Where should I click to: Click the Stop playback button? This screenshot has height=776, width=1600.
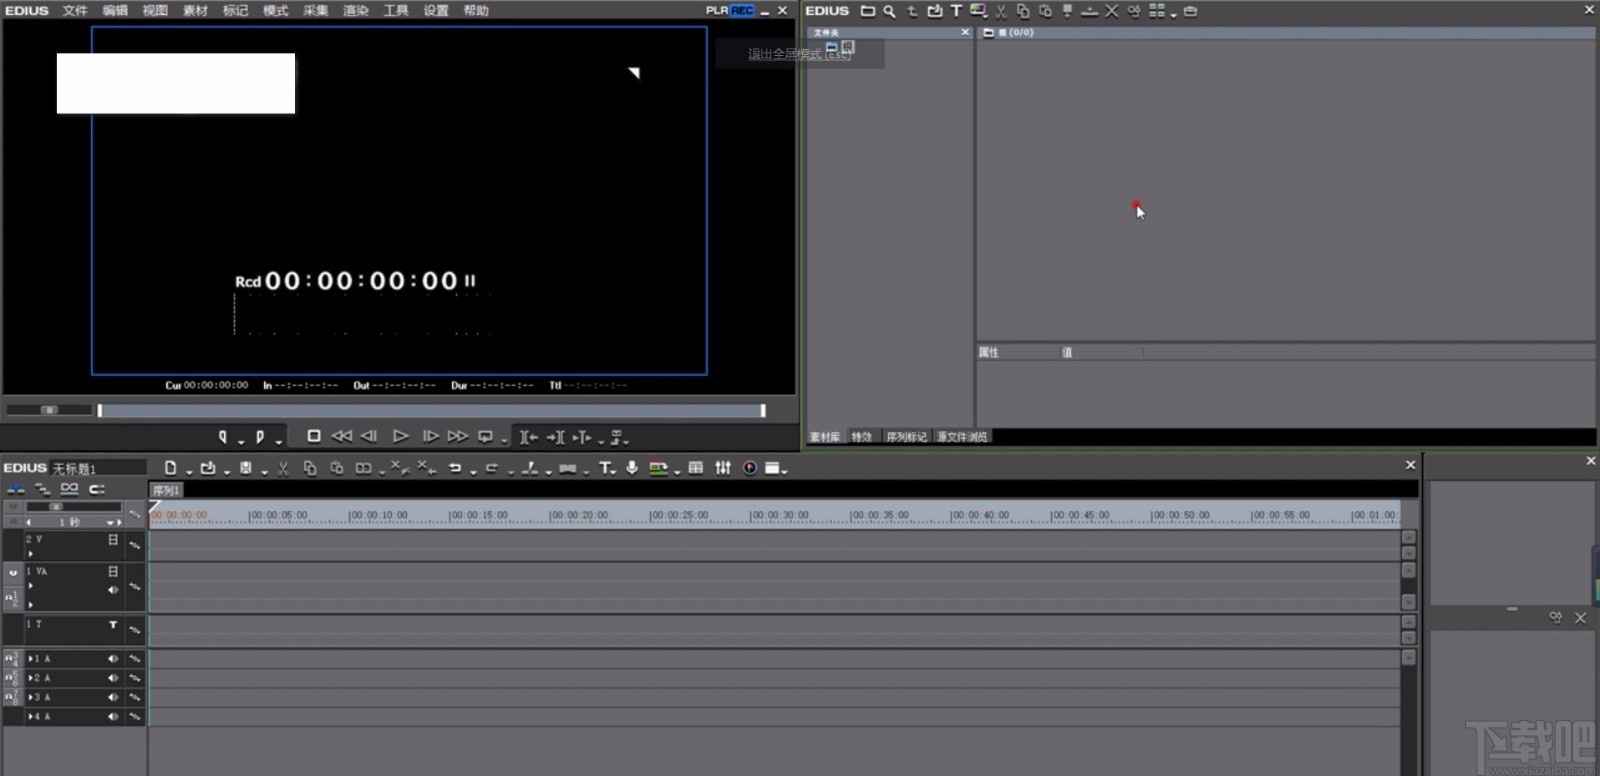(313, 436)
